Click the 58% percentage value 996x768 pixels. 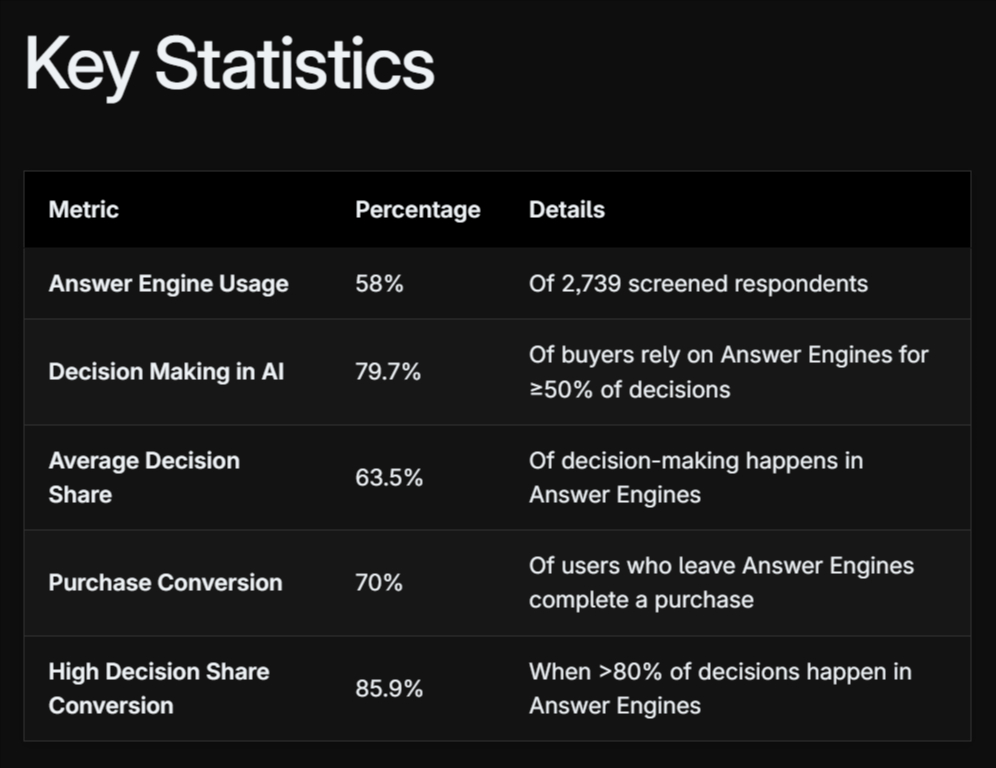click(379, 284)
